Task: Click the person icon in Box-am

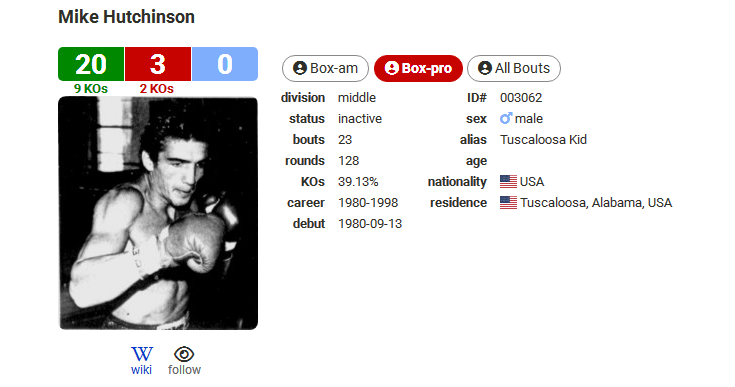Action: click(300, 68)
